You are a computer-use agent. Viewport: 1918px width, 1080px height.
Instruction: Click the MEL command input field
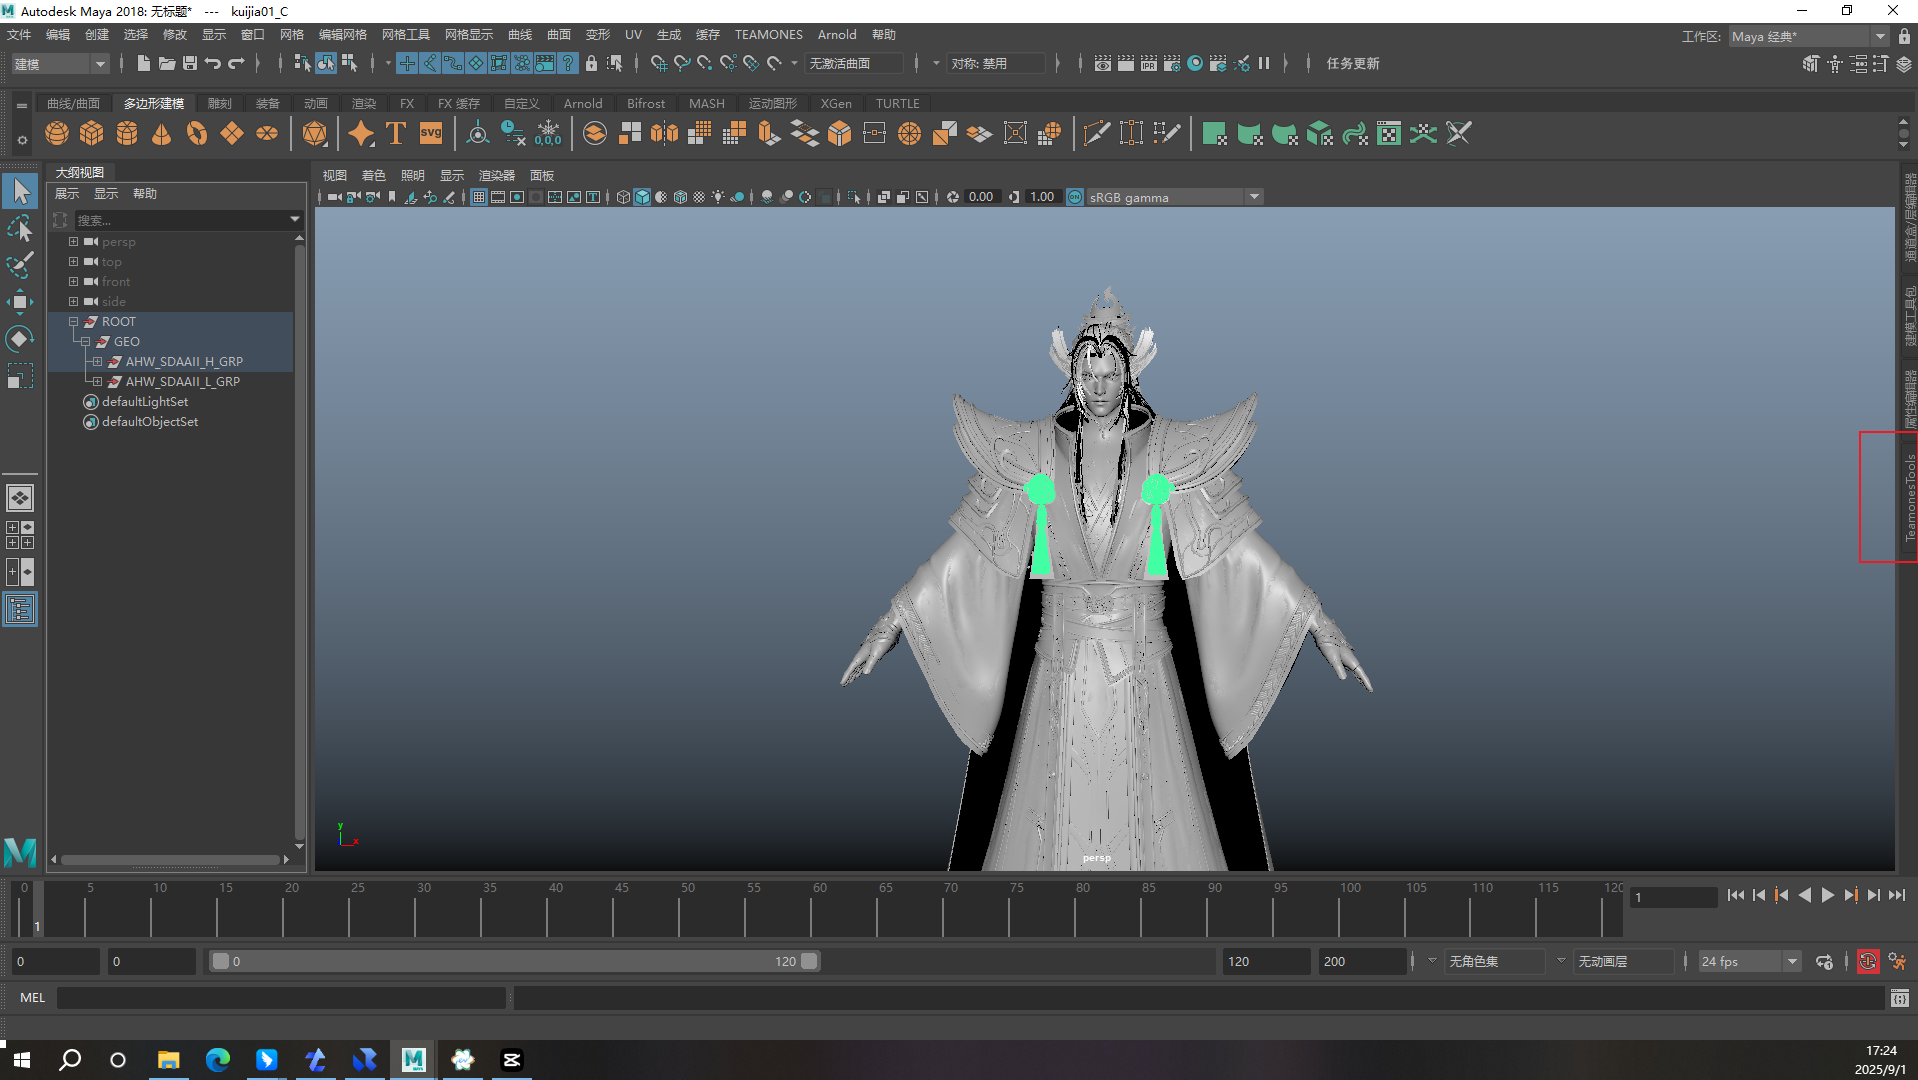[280, 997]
